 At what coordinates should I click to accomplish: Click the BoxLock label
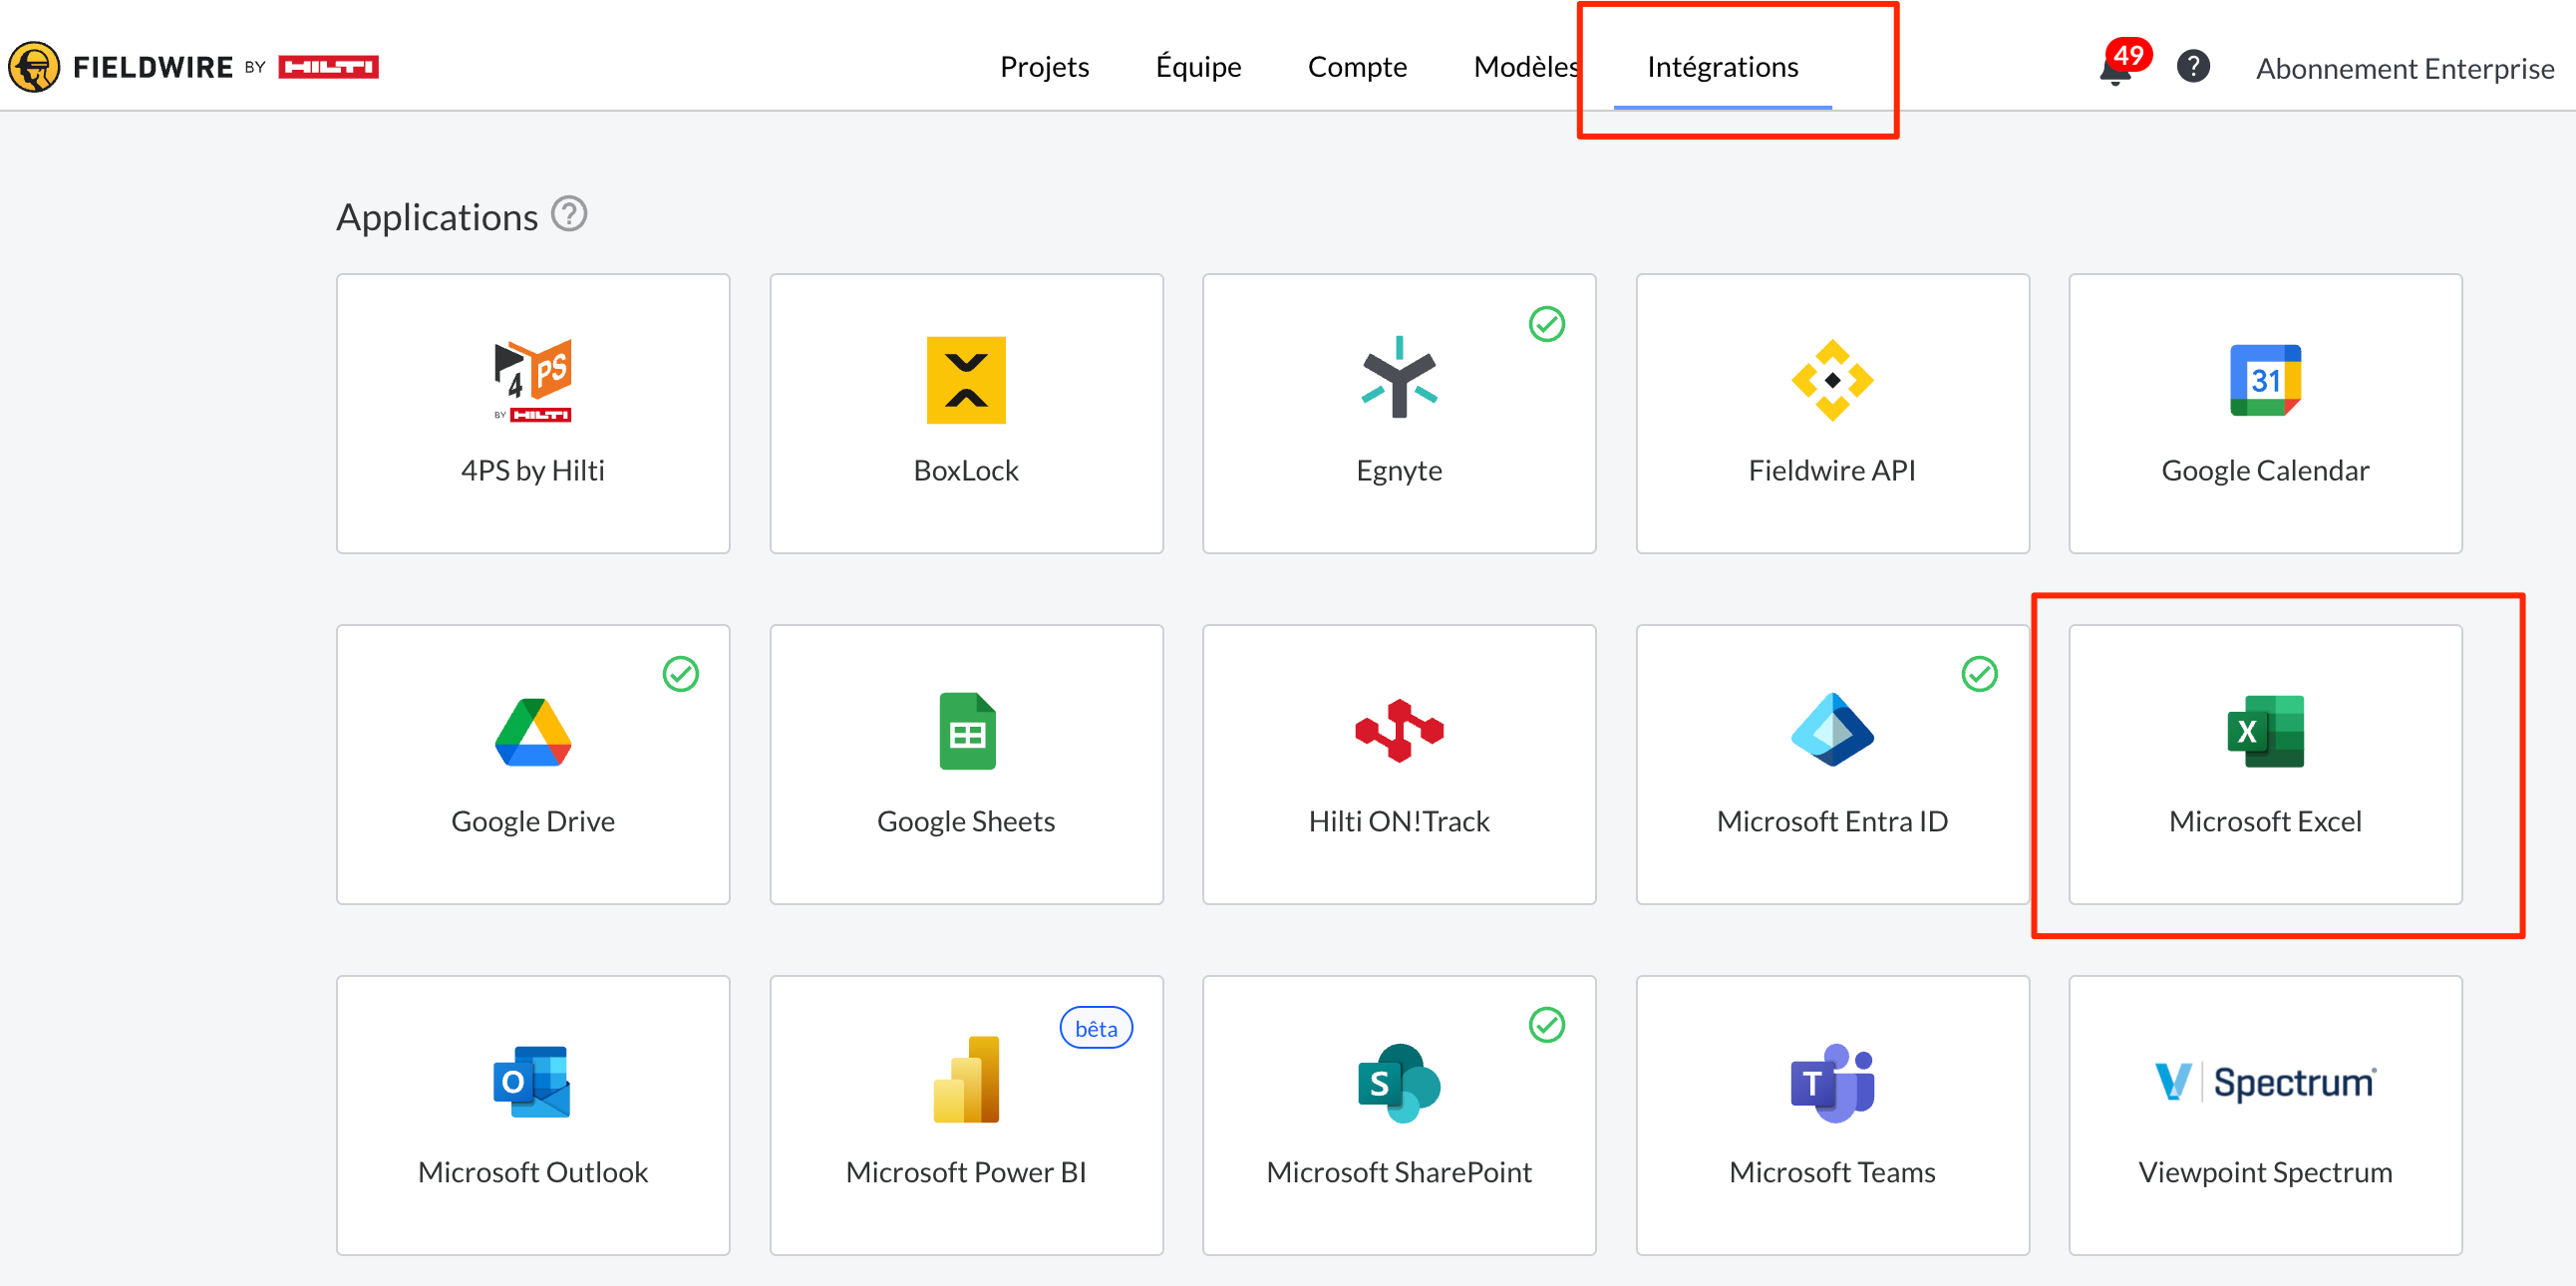[x=966, y=470]
